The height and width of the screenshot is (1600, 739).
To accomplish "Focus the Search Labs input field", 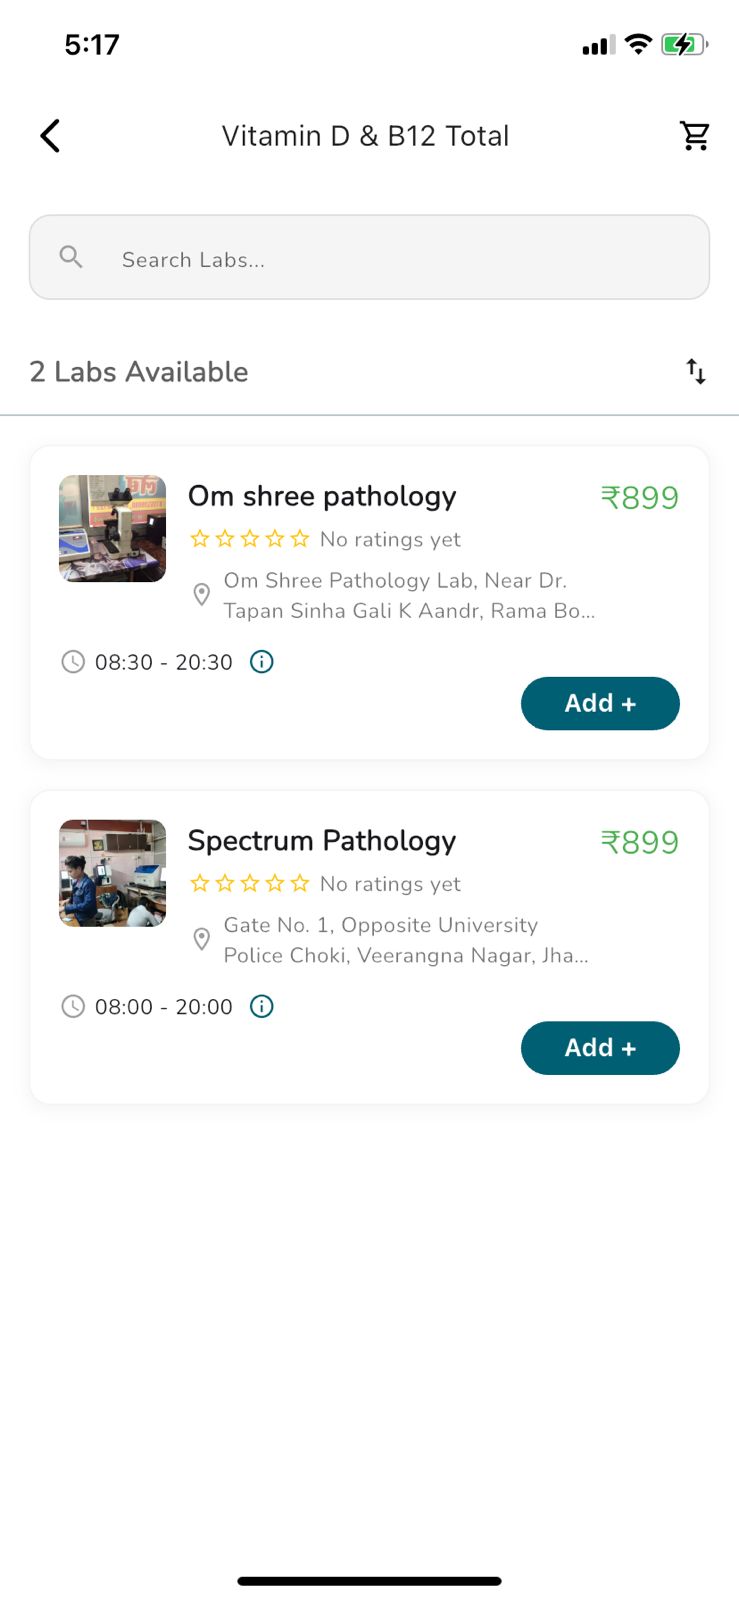I will (400, 259).
